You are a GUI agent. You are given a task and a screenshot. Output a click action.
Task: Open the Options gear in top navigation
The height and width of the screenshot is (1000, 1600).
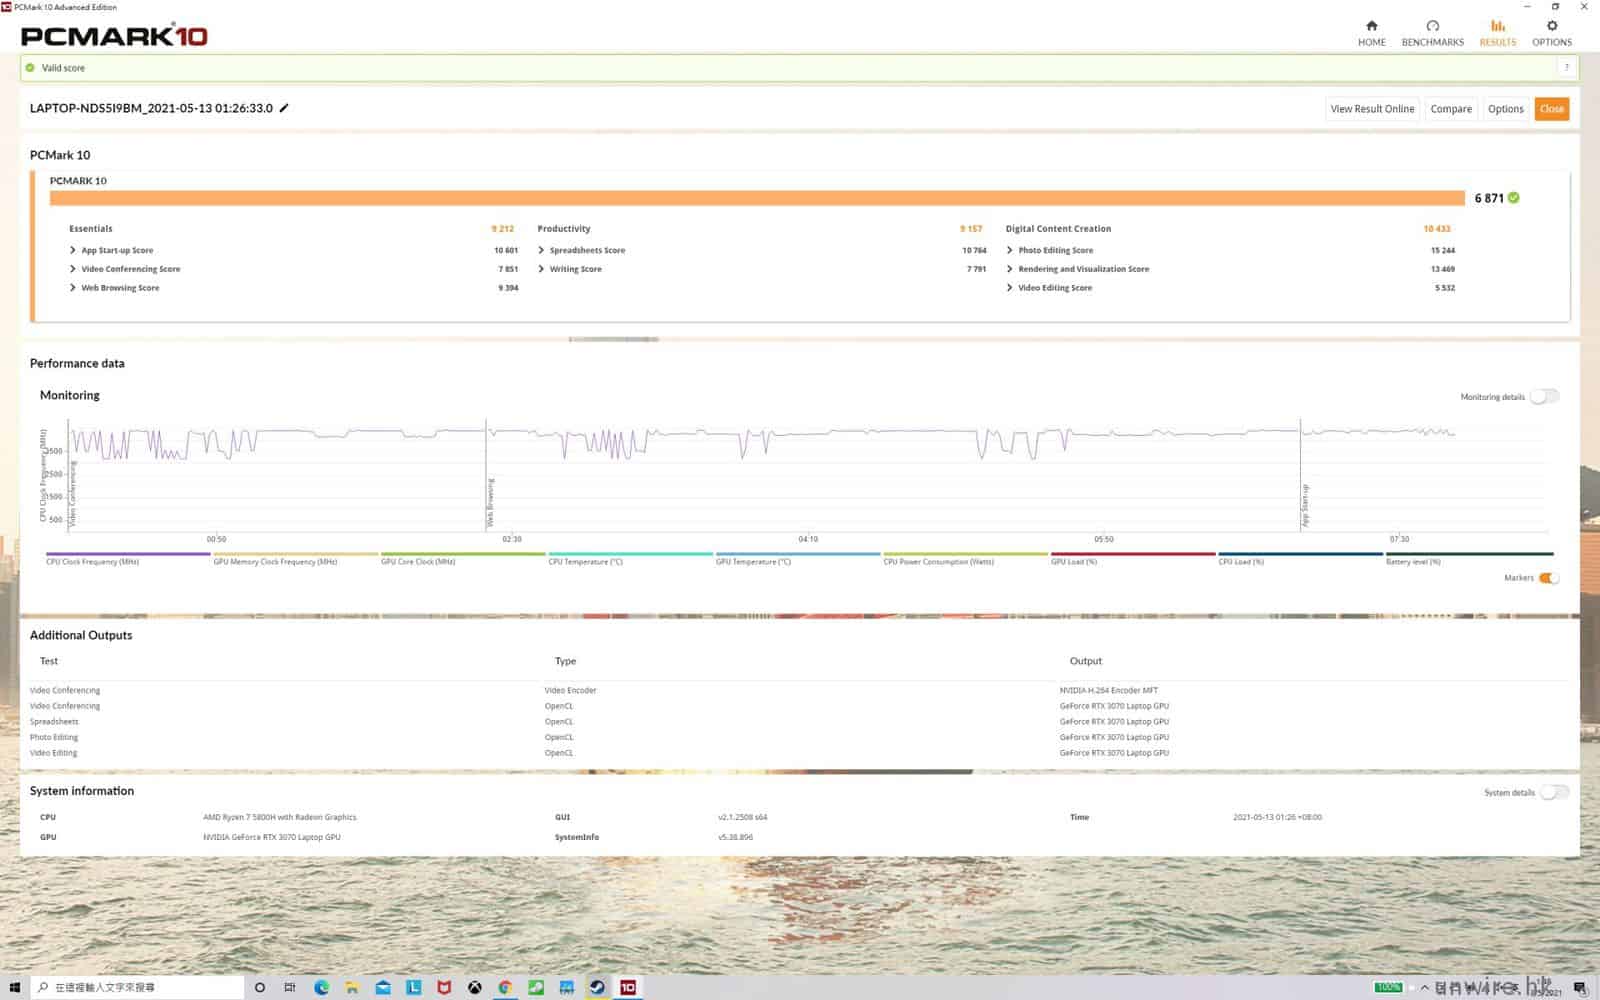point(1551,32)
